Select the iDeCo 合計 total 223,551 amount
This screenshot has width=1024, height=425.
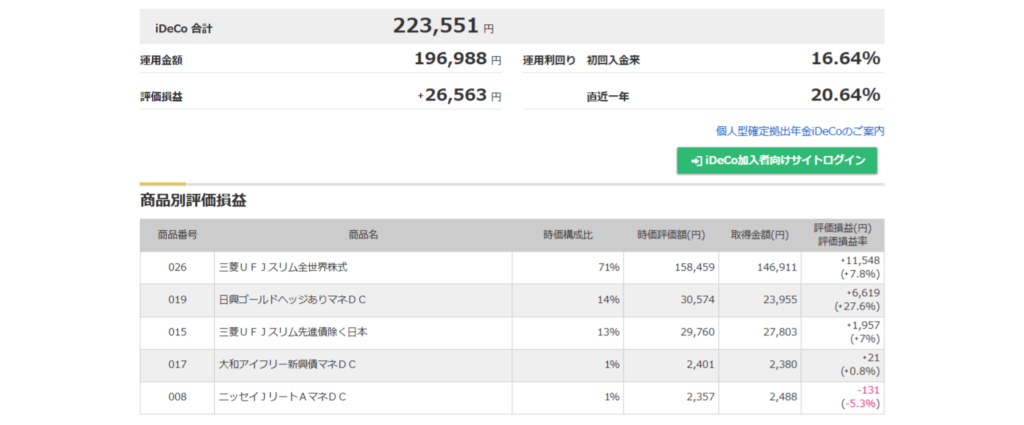point(436,26)
